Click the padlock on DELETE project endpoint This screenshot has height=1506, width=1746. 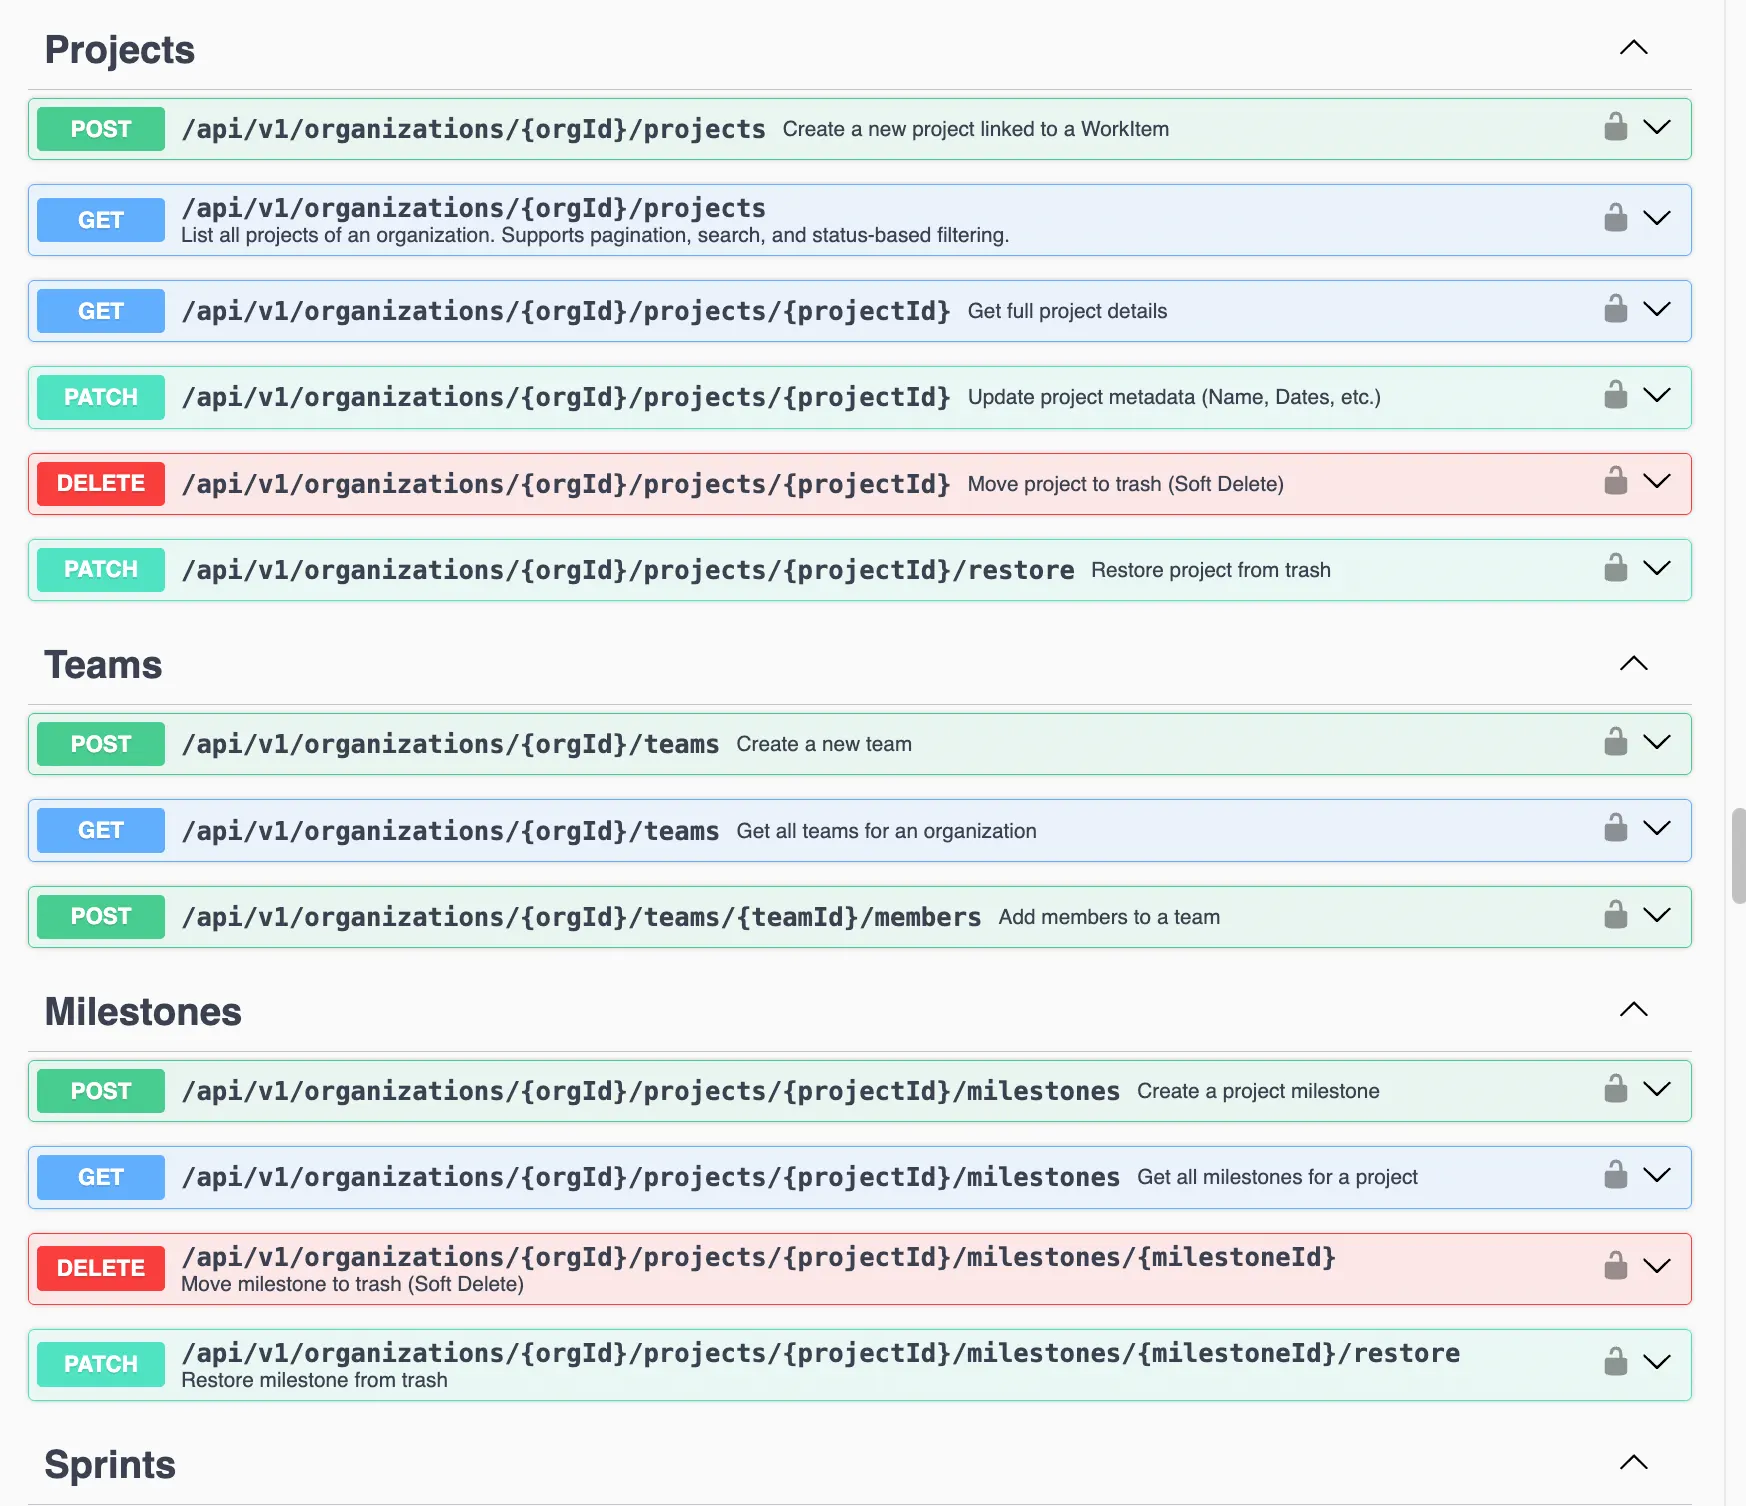(x=1614, y=483)
